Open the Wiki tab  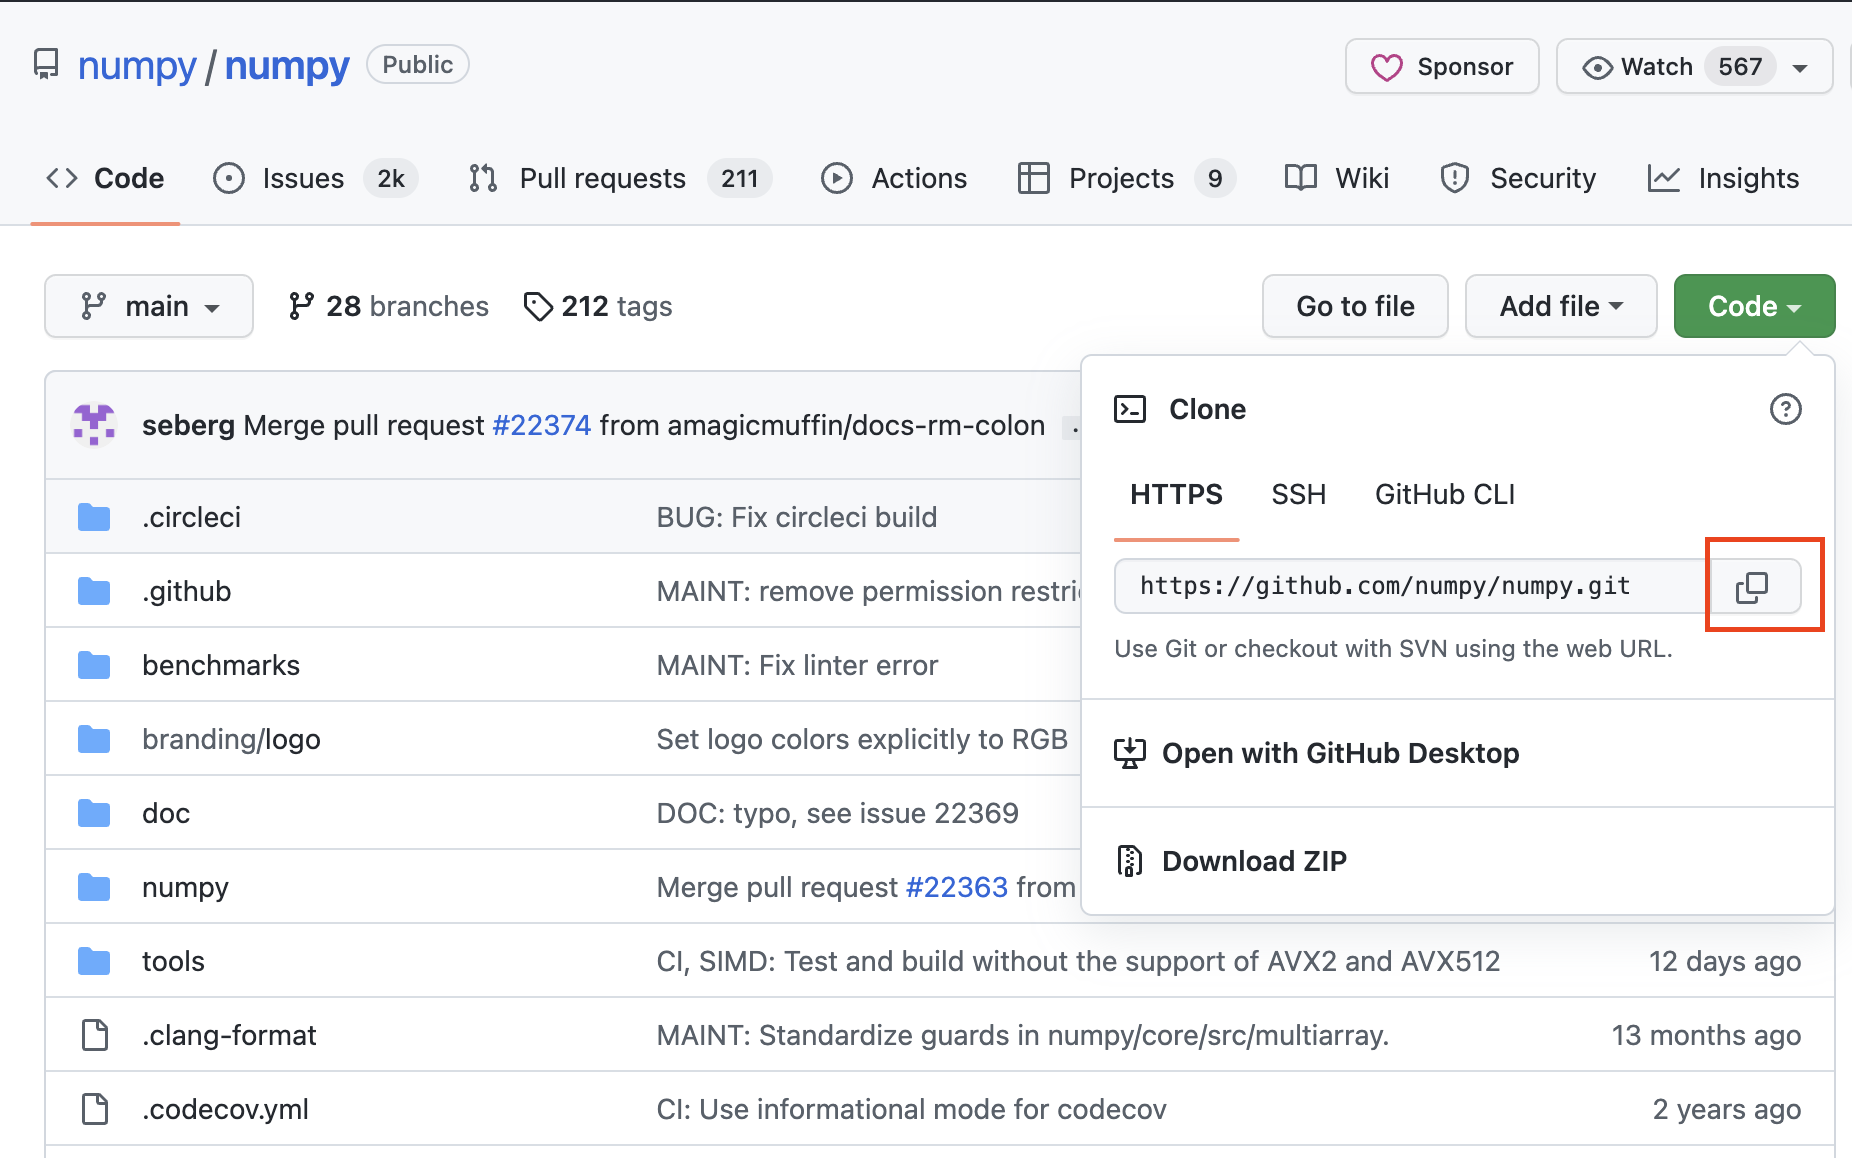(x=1337, y=178)
